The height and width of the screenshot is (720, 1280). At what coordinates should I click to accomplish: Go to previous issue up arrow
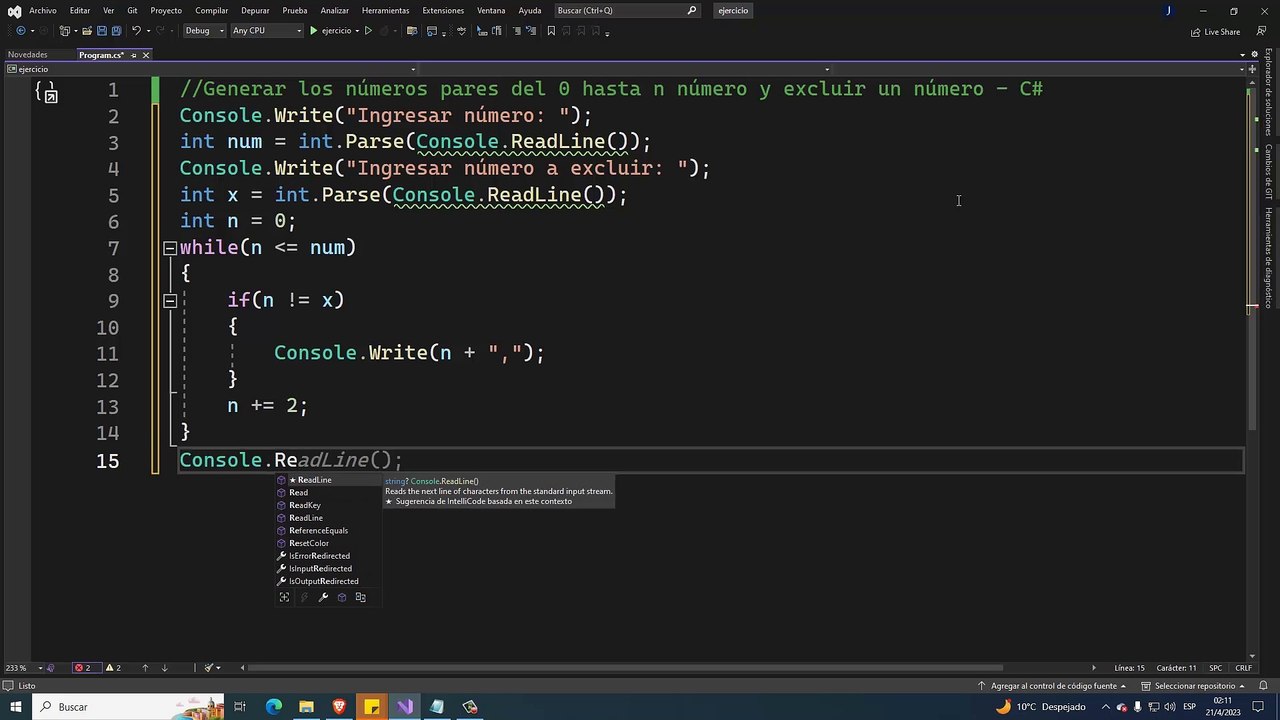pyautogui.click(x=145, y=668)
